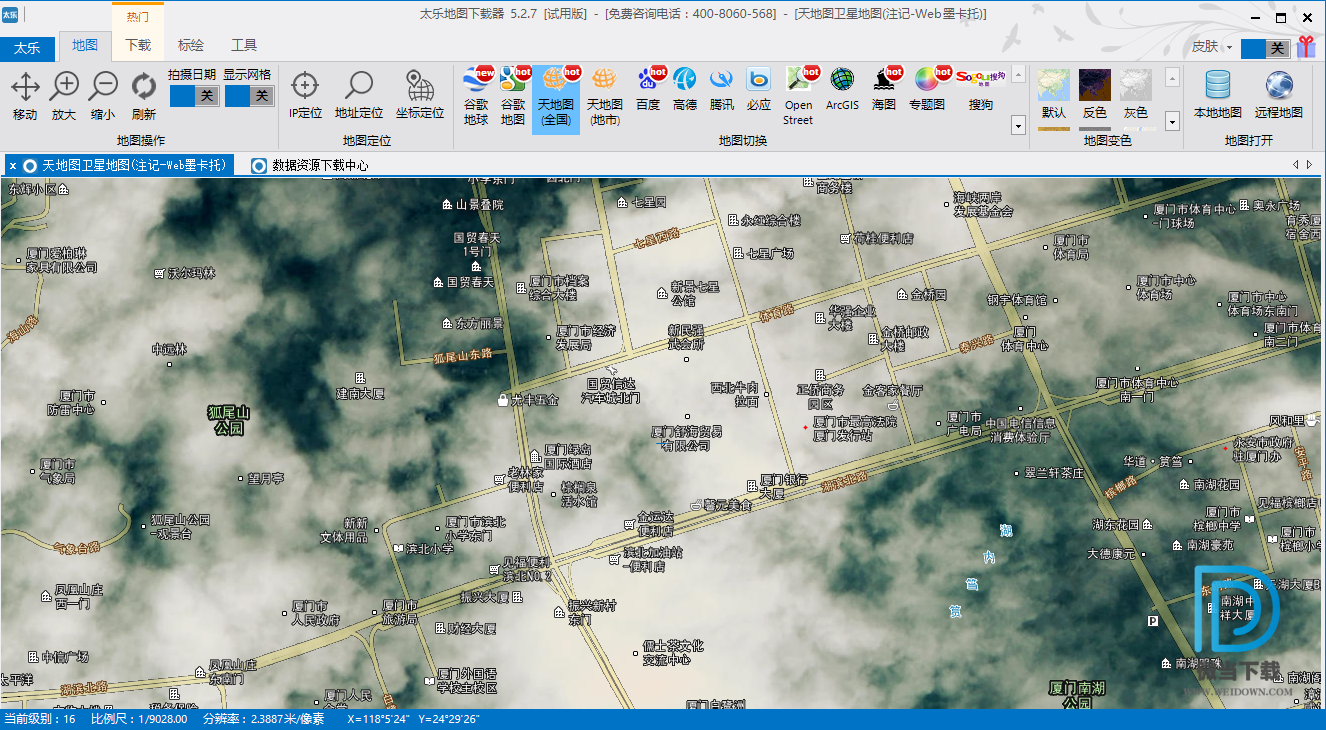Switch map source to 搜狗
The width and height of the screenshot is (1326, 730).
[x=980, y=90]
